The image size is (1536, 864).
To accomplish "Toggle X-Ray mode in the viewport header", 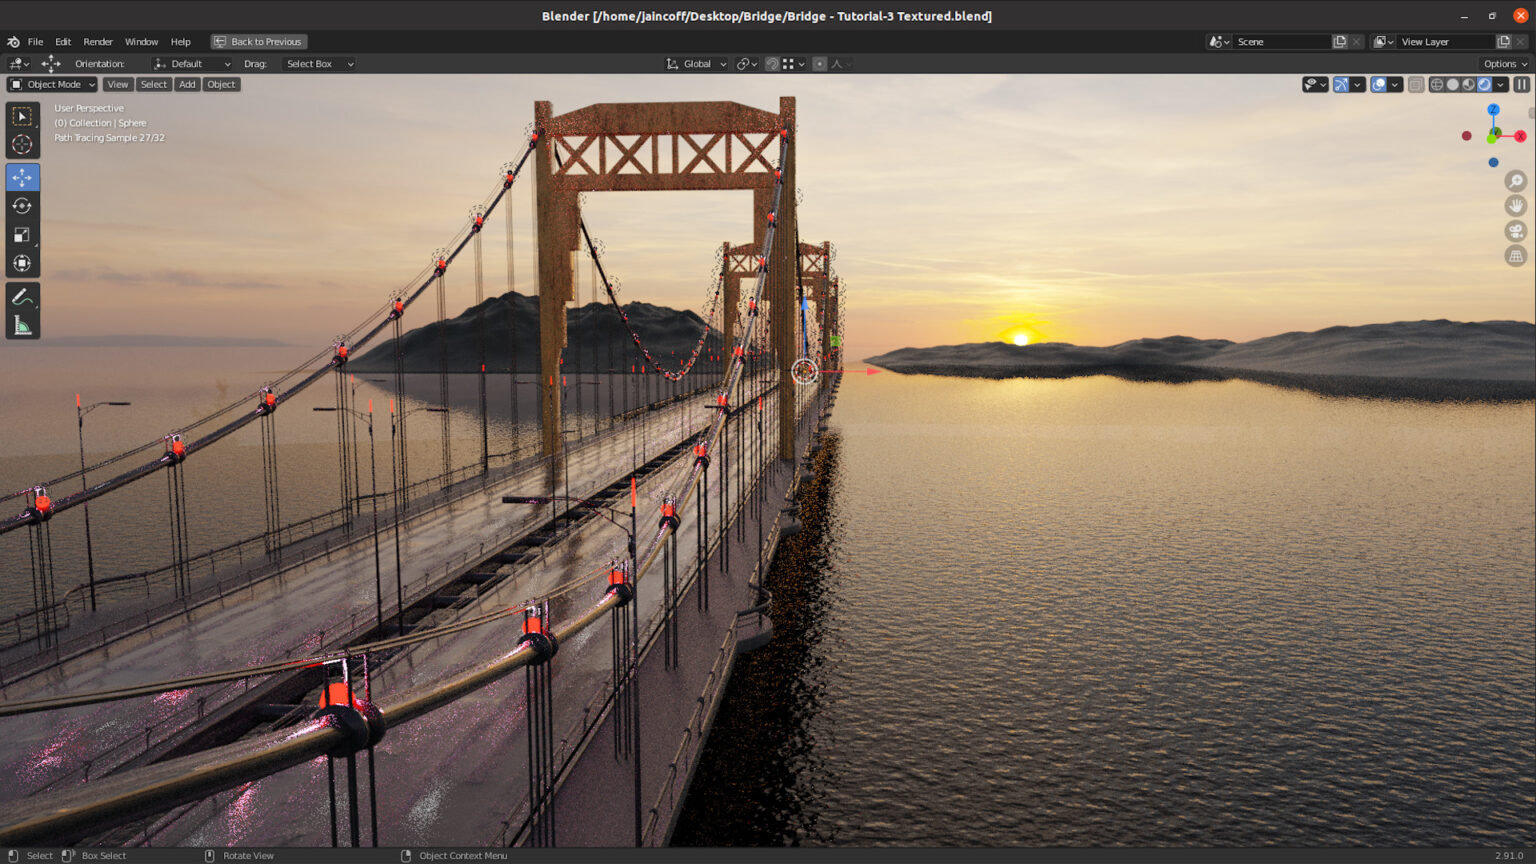I will (x=1416, y=84).
